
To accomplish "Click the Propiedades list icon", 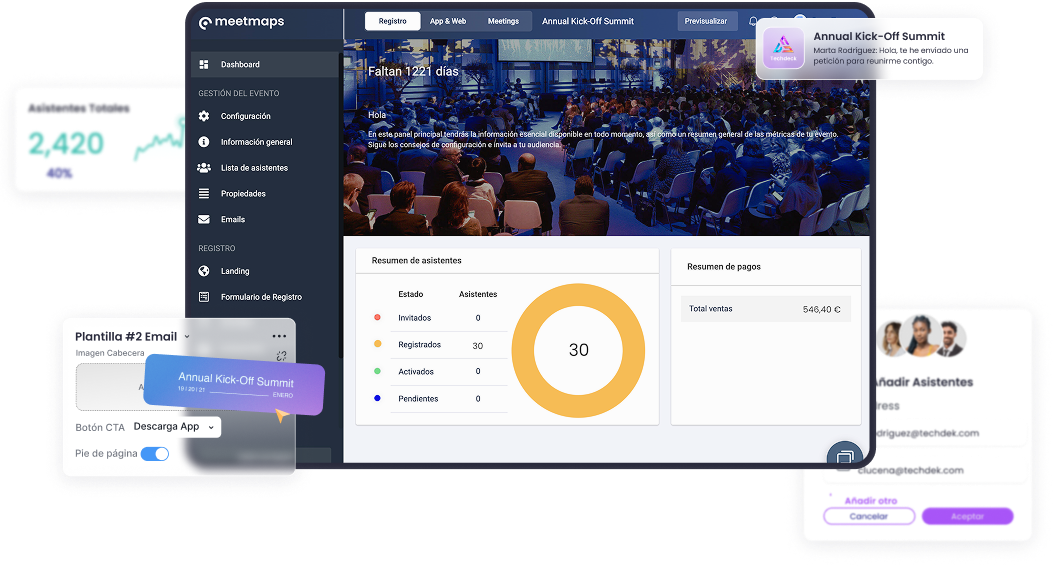I will tap(204, 194).
